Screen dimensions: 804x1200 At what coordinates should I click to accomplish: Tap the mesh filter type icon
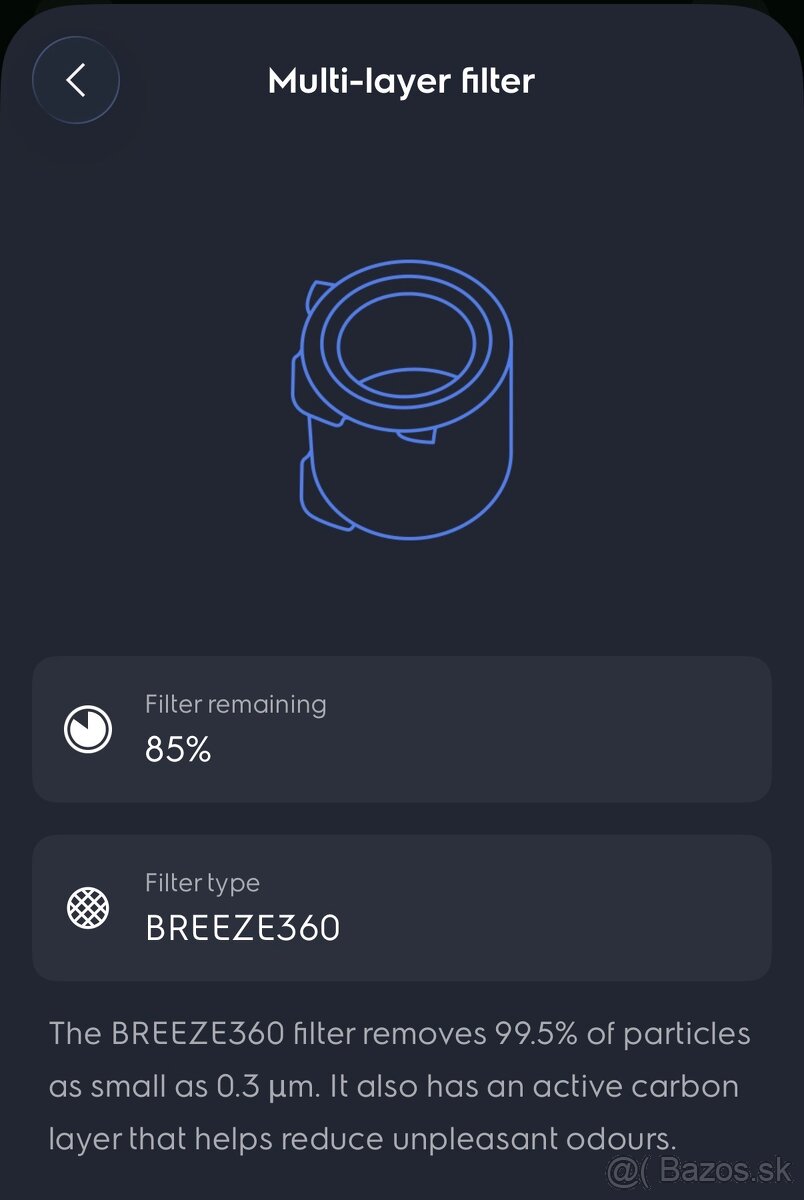pos(88,908)
